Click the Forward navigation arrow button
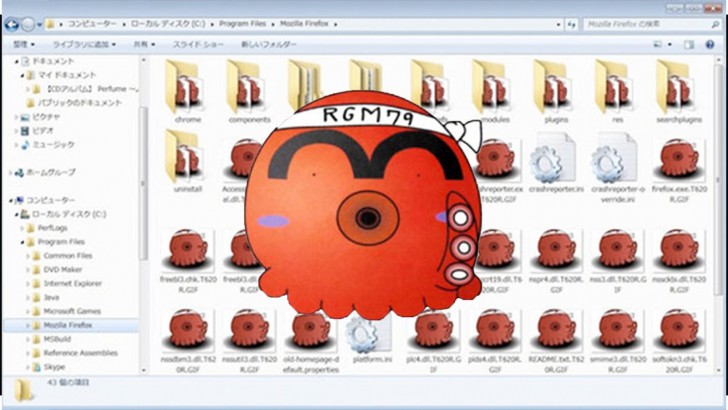This screenshot has width=728, height=410. [28, 24]
